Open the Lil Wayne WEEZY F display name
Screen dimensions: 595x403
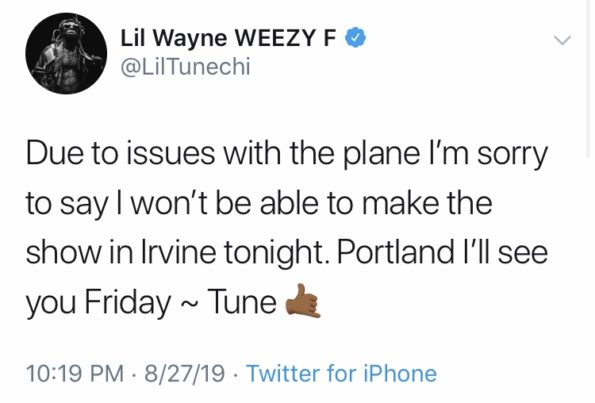228,38
